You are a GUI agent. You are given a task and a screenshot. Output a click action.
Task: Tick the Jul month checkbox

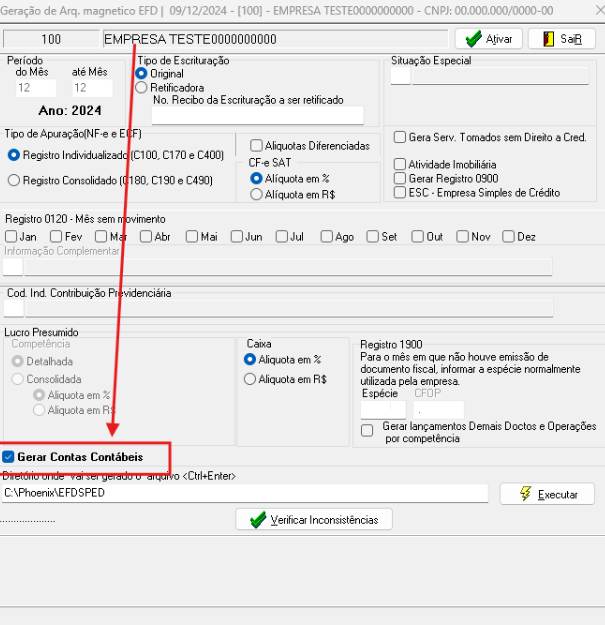(x=282, y=236)
